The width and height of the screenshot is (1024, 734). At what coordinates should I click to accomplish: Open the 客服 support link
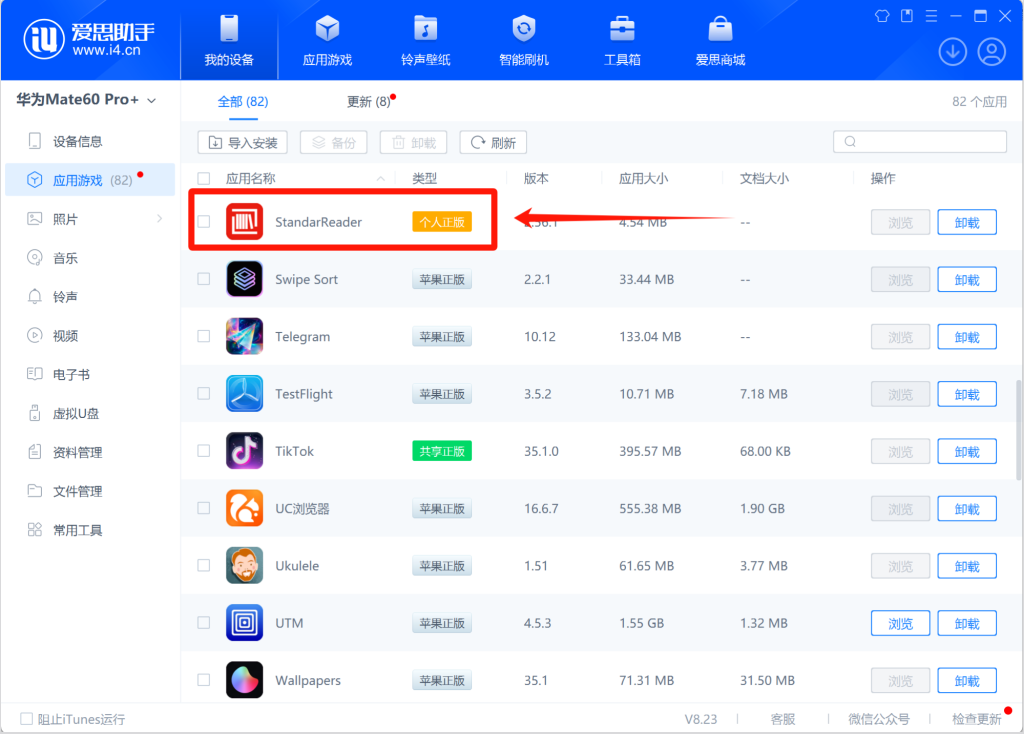tap(782, 719)
